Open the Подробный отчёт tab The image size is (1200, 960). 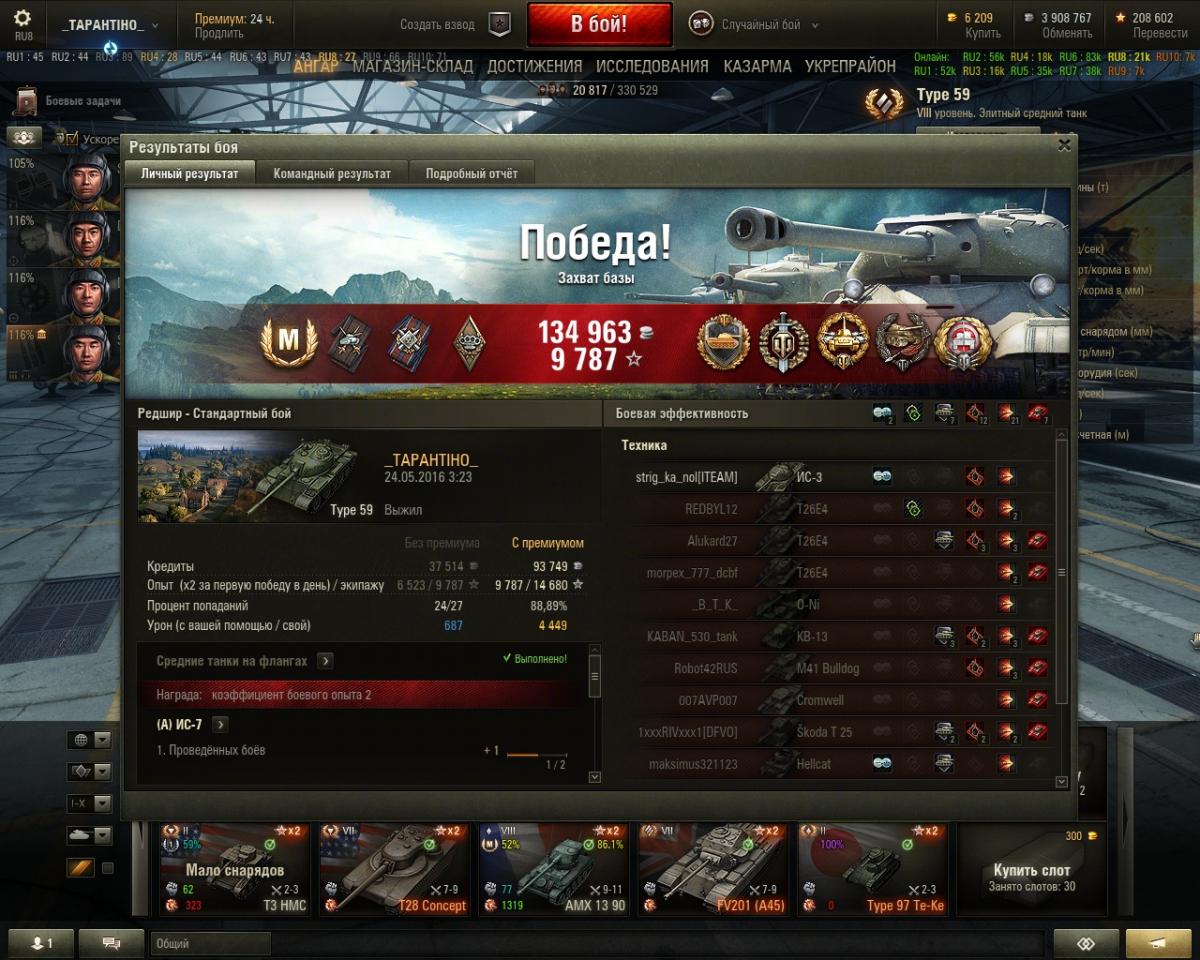click(472, 173)
